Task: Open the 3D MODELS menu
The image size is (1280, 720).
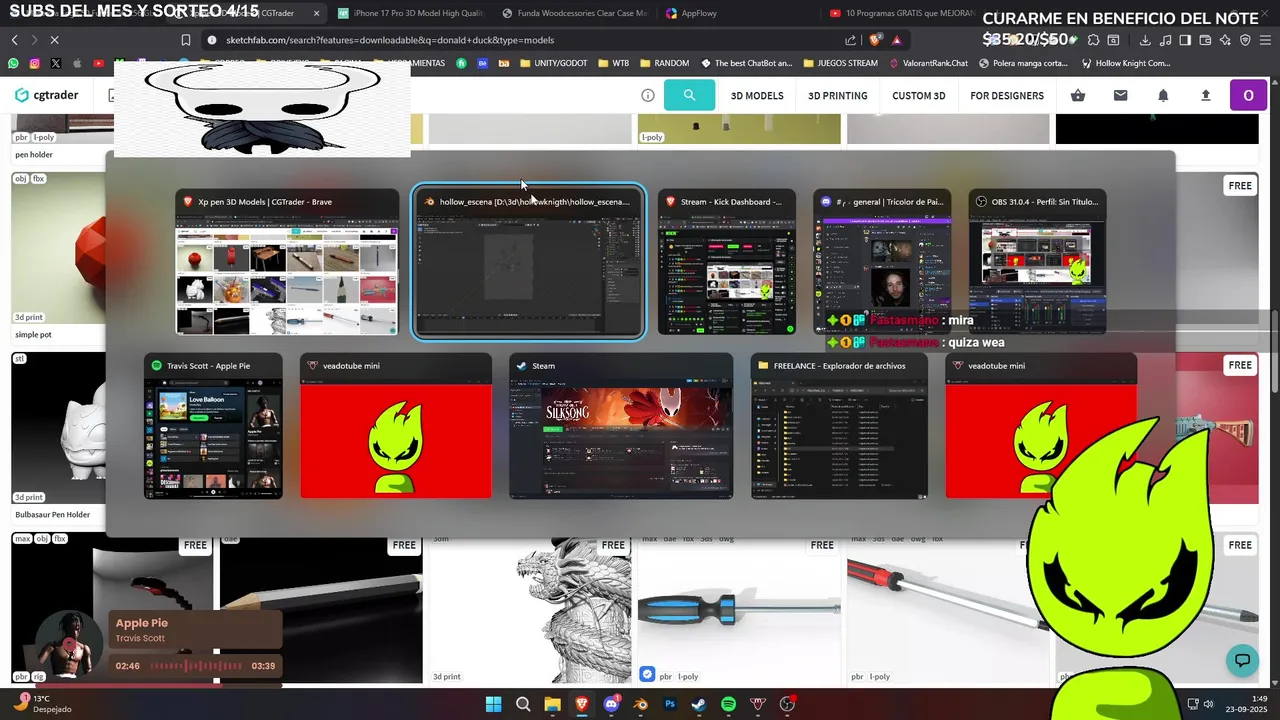Action: tap(757, 96)
